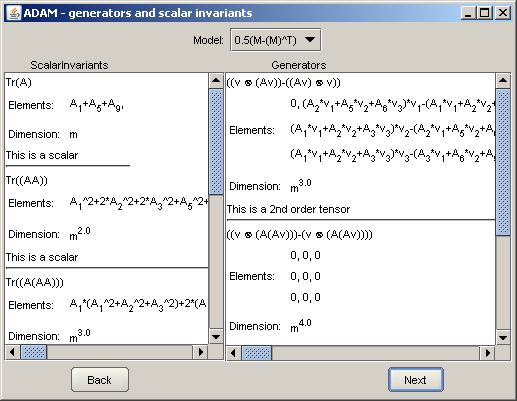
Task: Click the ScalarInvariants column label
Action: pyautogui.click(x=69, y=65)
